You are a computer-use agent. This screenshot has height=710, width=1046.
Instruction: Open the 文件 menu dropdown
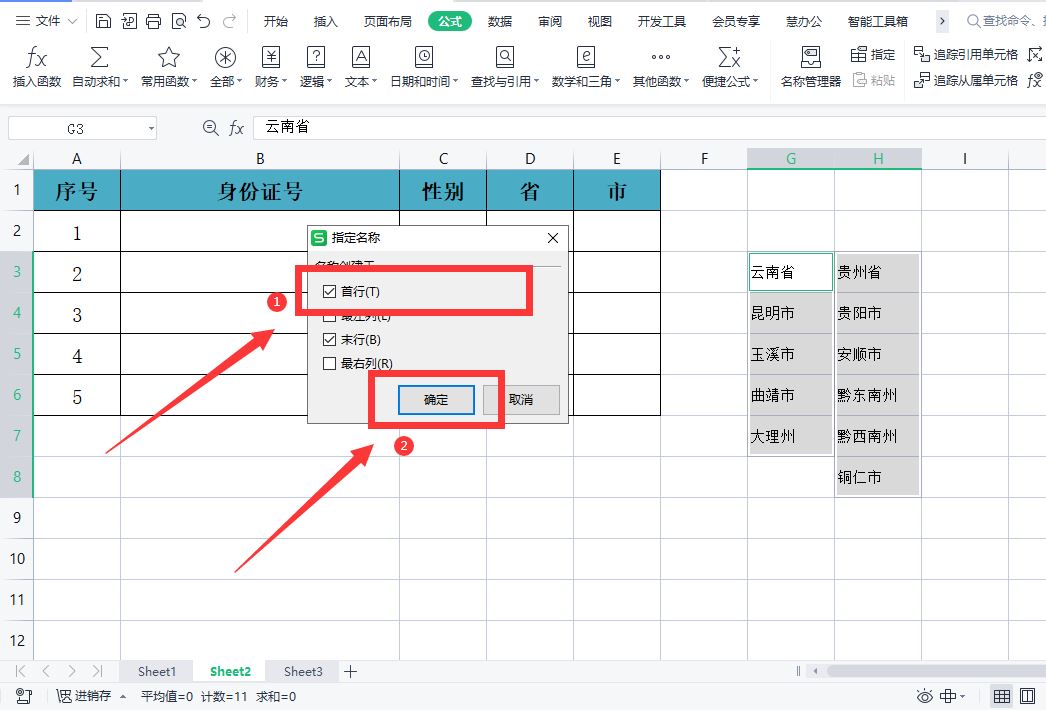(x=47, y=21)
